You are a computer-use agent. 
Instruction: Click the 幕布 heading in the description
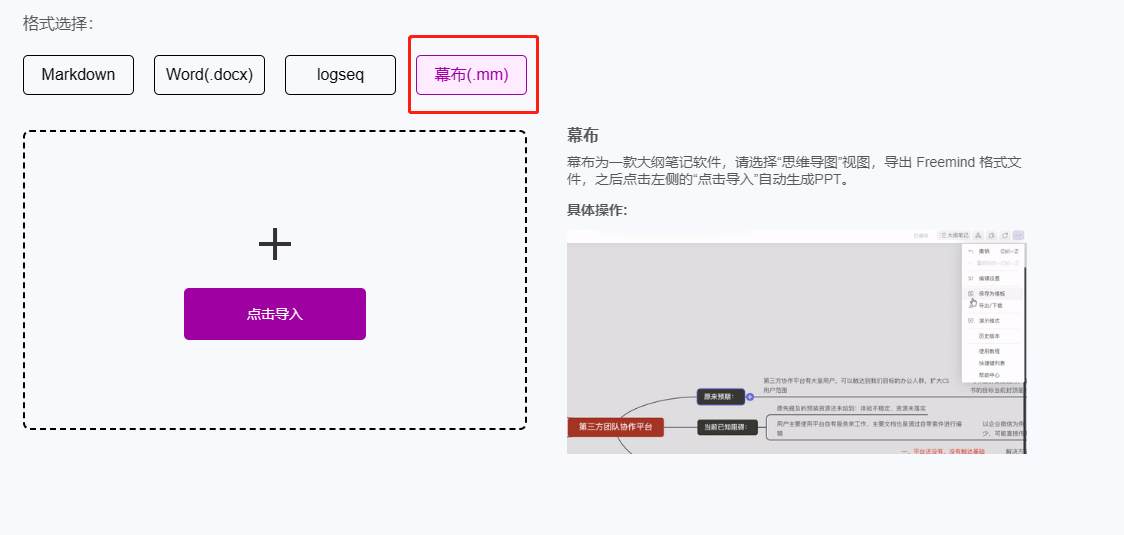tap(582, 135)
